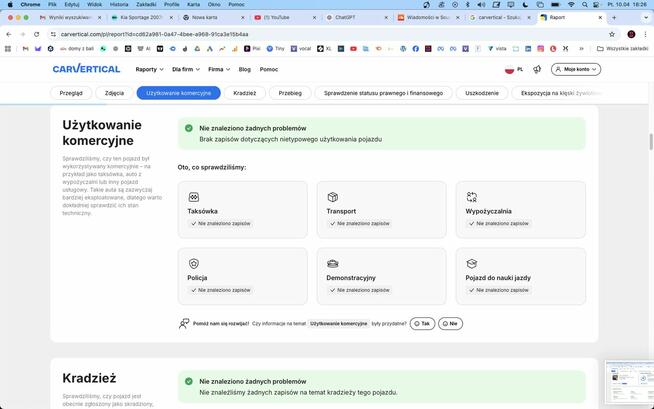This screenshot has height=409, width=654.
Task: Open the Blog link
Action: click(x=244, y=69)
